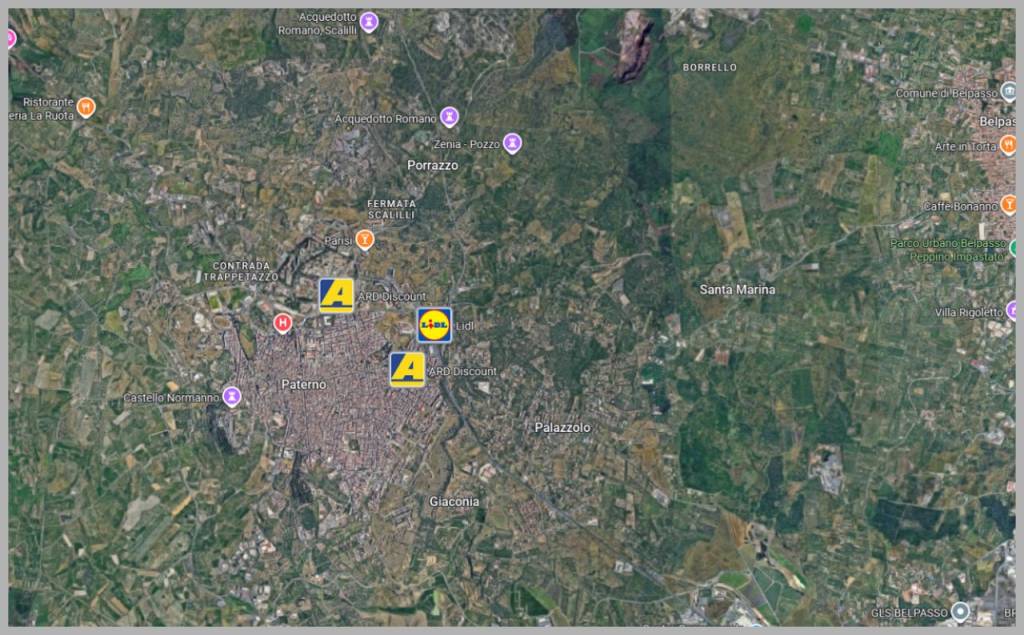Select the northern ARD Discount logo marker
The width and height of the screenshot is (1024, 635).
(x=336, y=295)
